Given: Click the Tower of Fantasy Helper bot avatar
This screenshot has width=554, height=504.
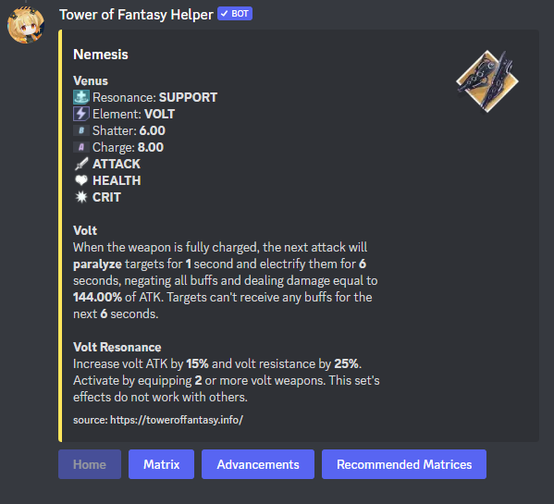Looking at the screenshot, I should (26, 25).
